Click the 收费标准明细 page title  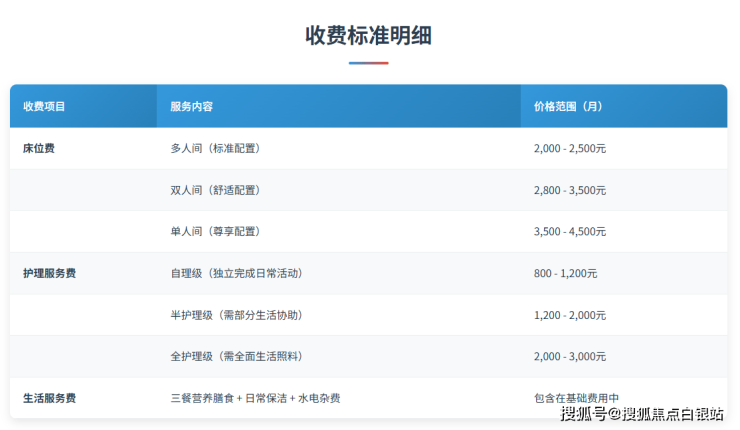pos(369,35)
